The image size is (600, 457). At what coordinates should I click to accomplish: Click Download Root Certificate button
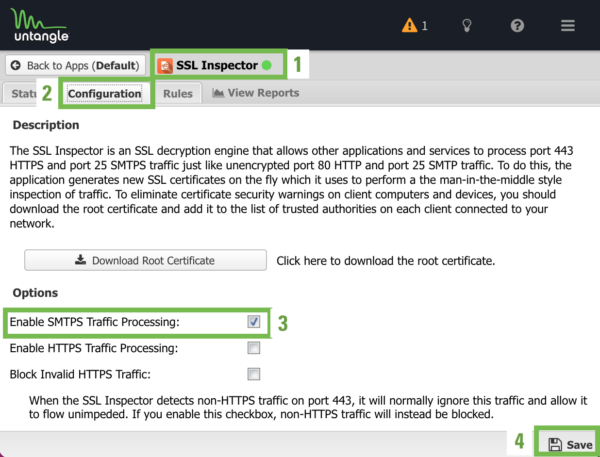(145, 260)
